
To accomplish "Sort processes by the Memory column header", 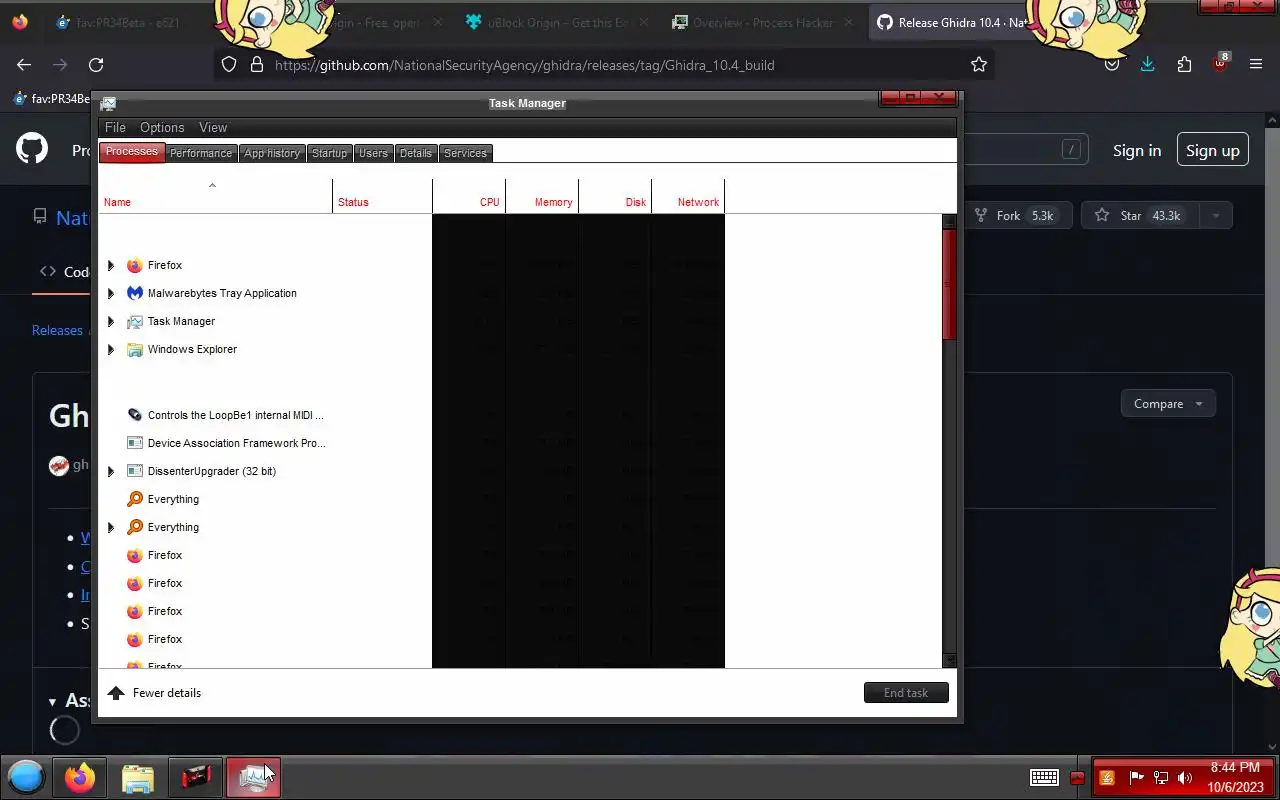I will (x=542, y=196).
